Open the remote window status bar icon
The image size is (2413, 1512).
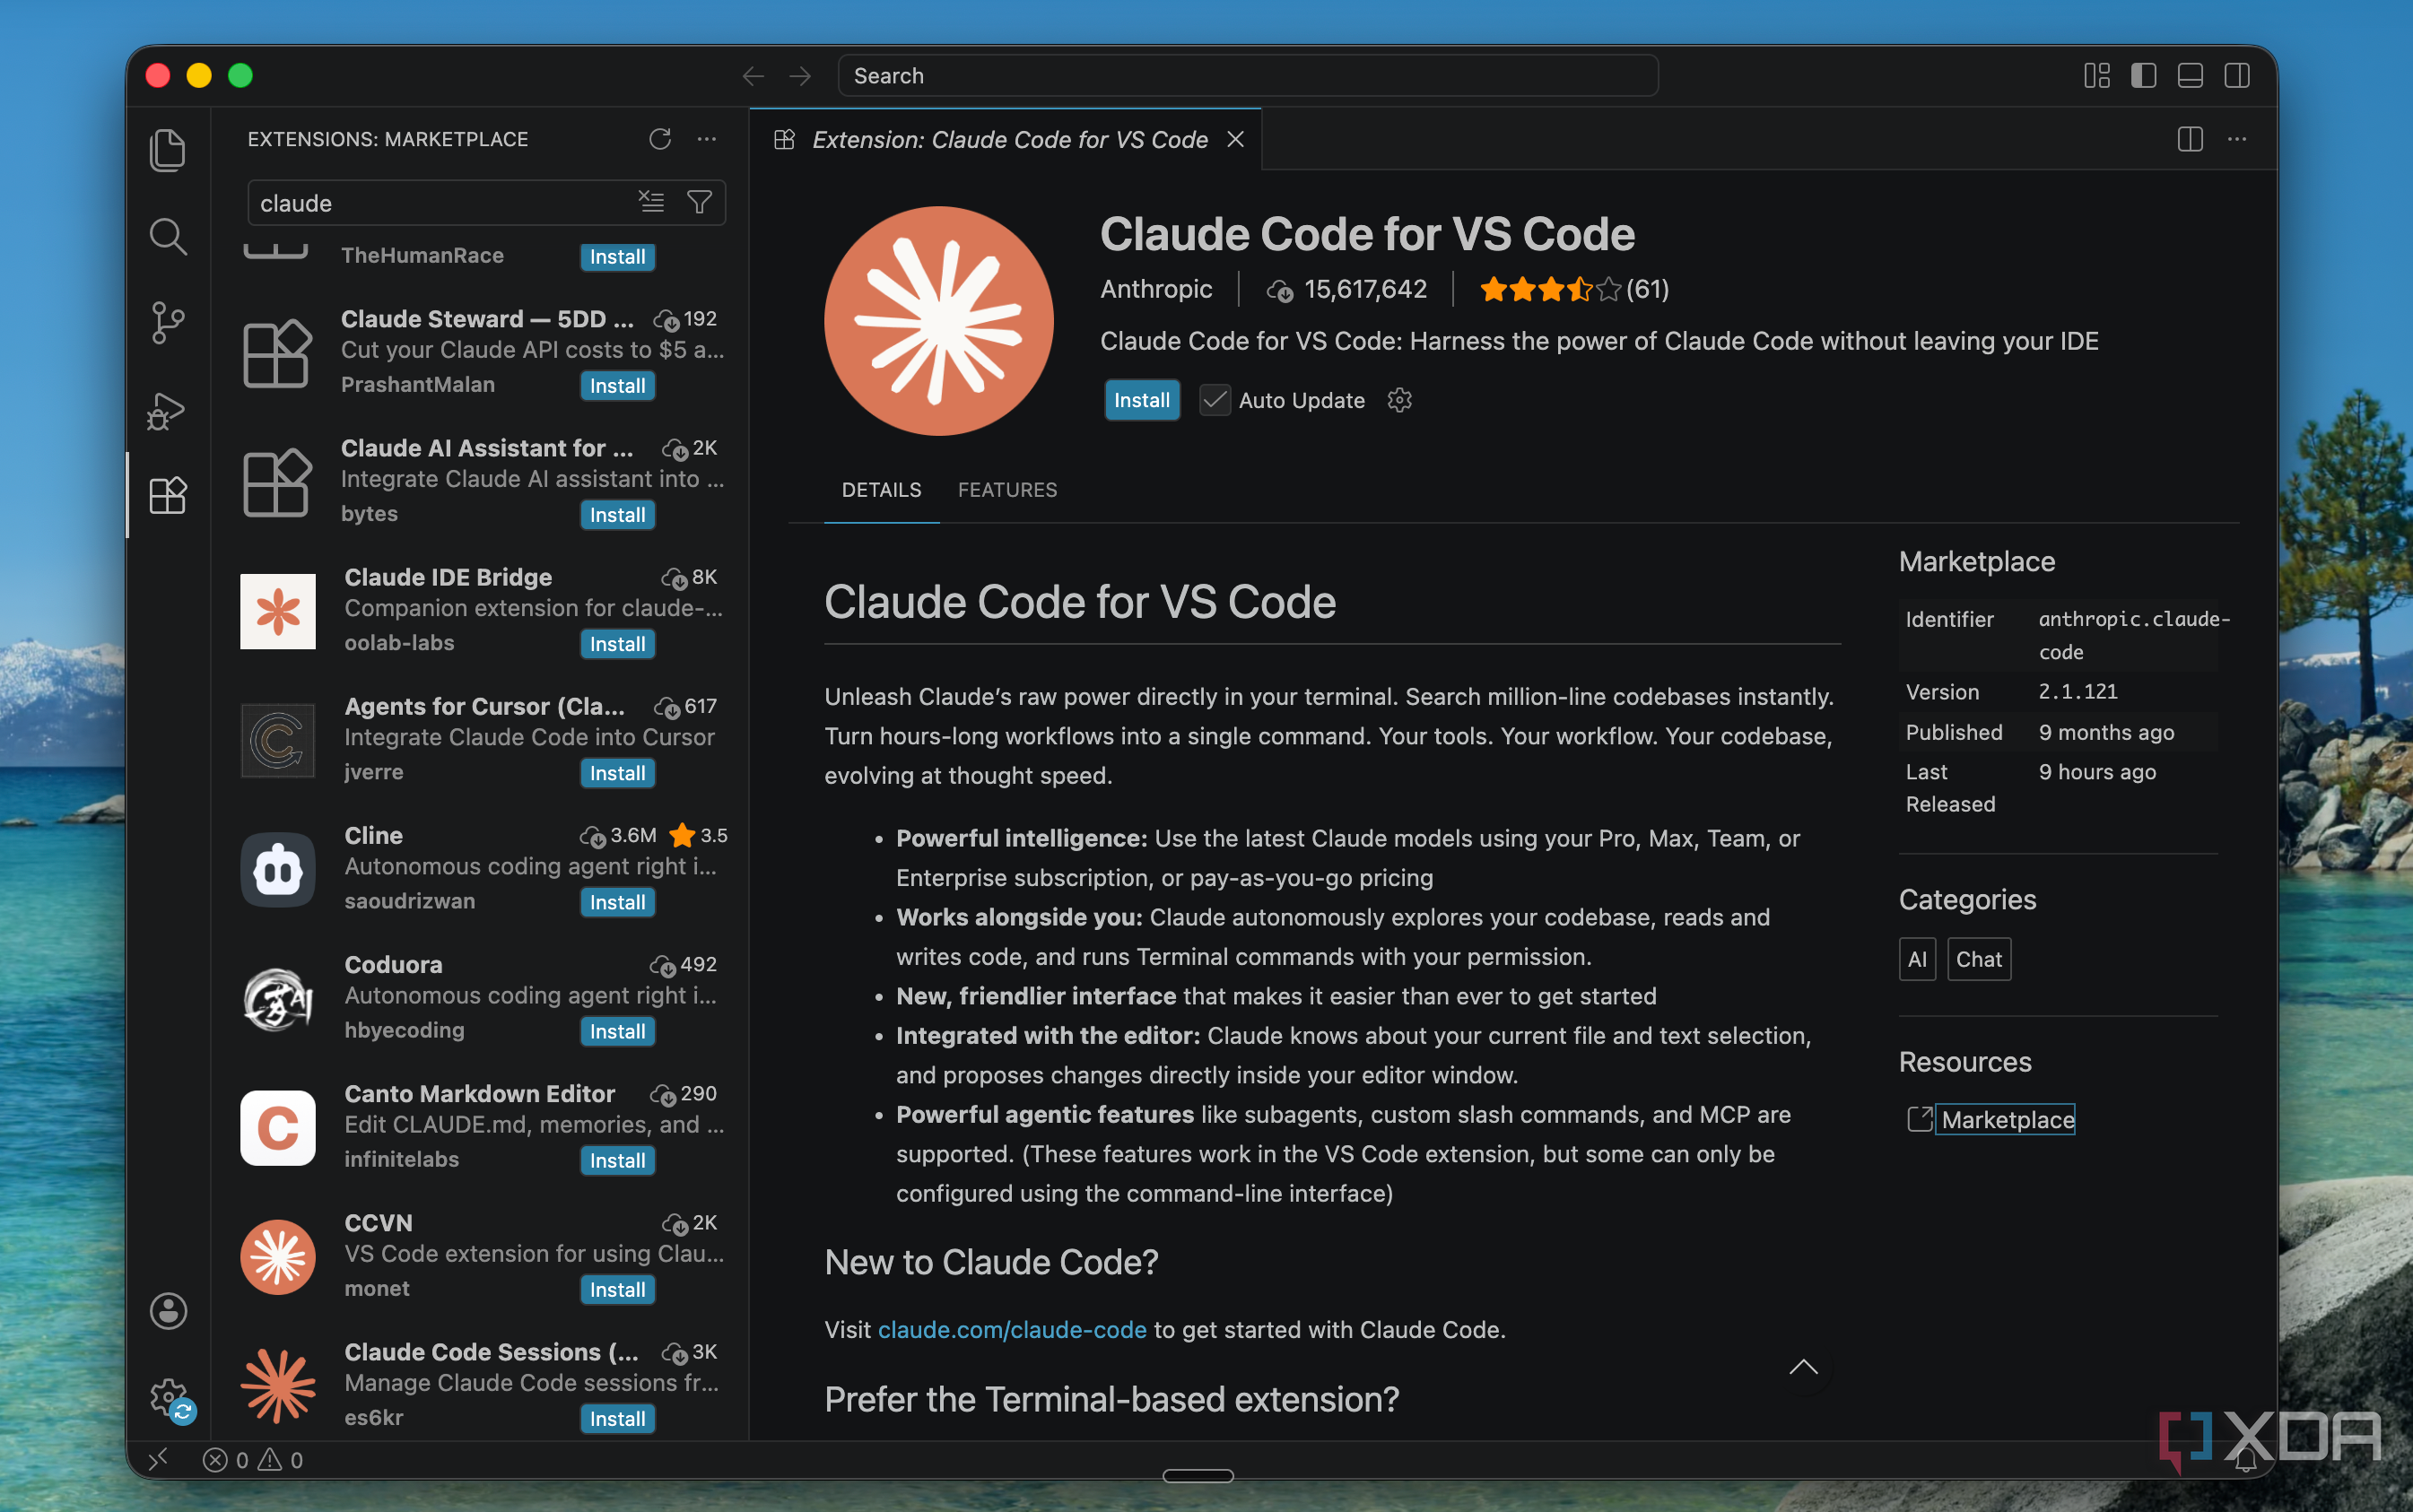pos(158,1460)
